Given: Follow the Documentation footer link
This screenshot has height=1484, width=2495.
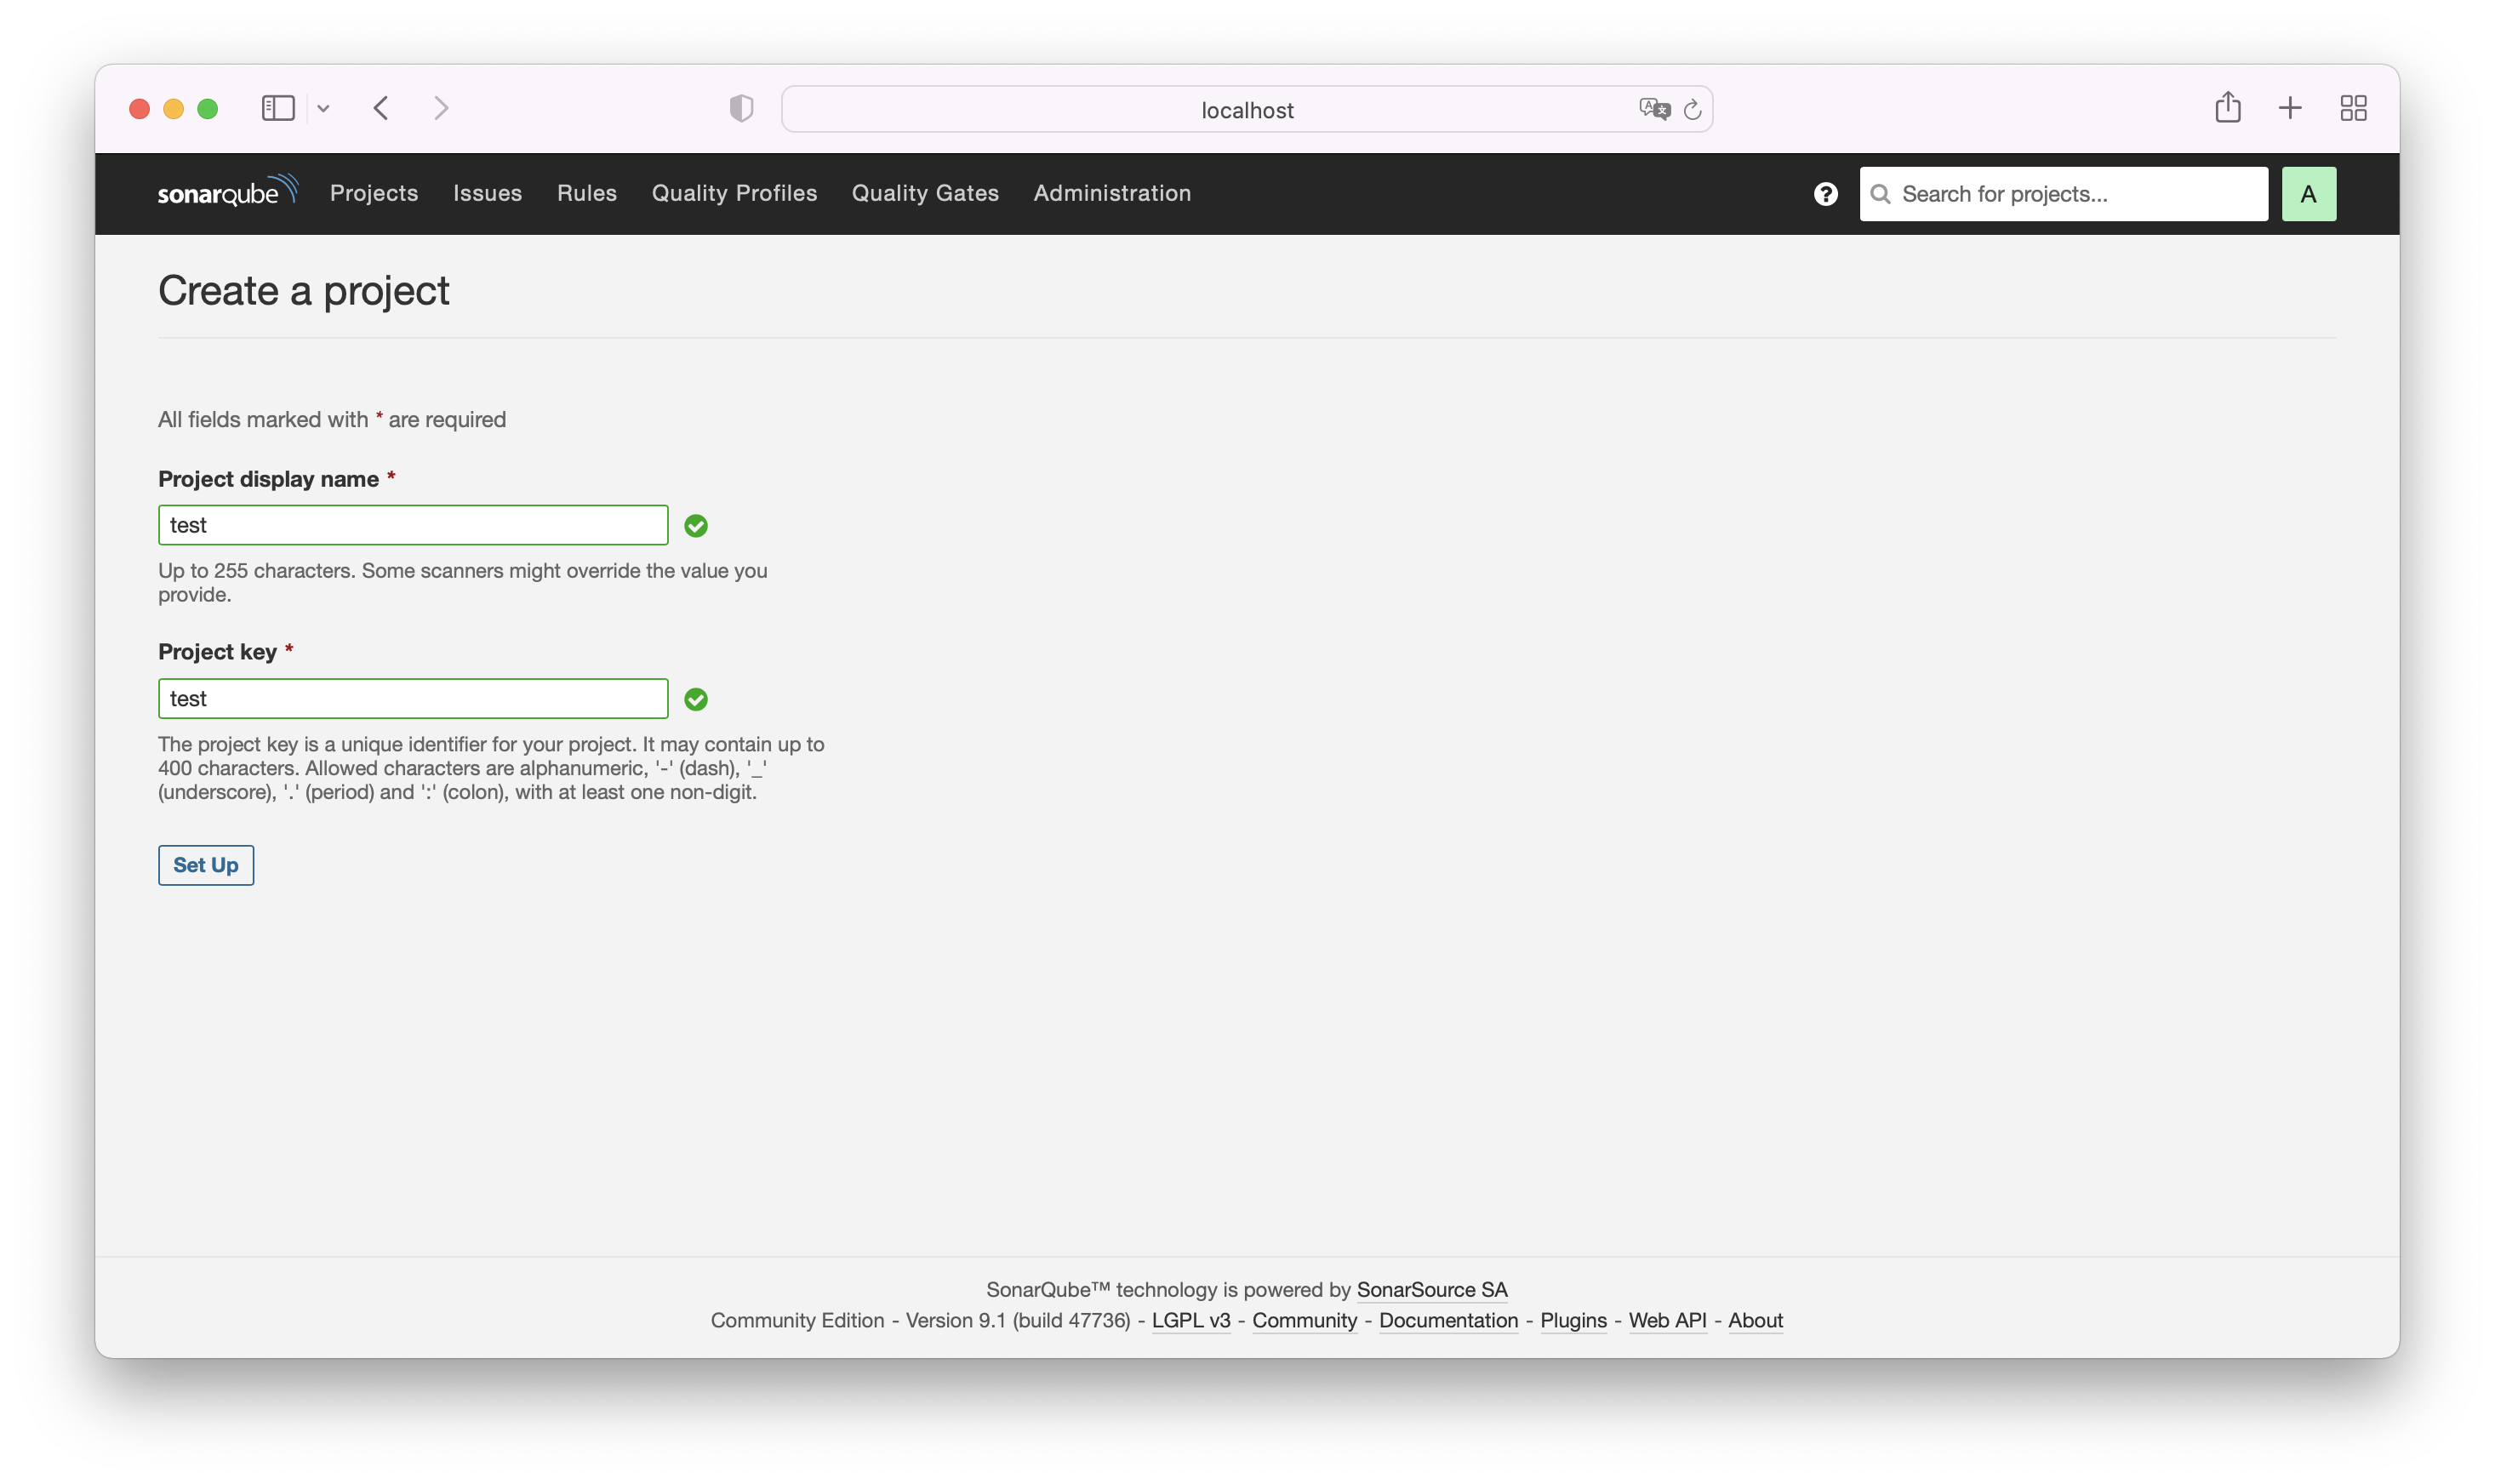Looking at the screenshot, I should click(1448, 1320).
